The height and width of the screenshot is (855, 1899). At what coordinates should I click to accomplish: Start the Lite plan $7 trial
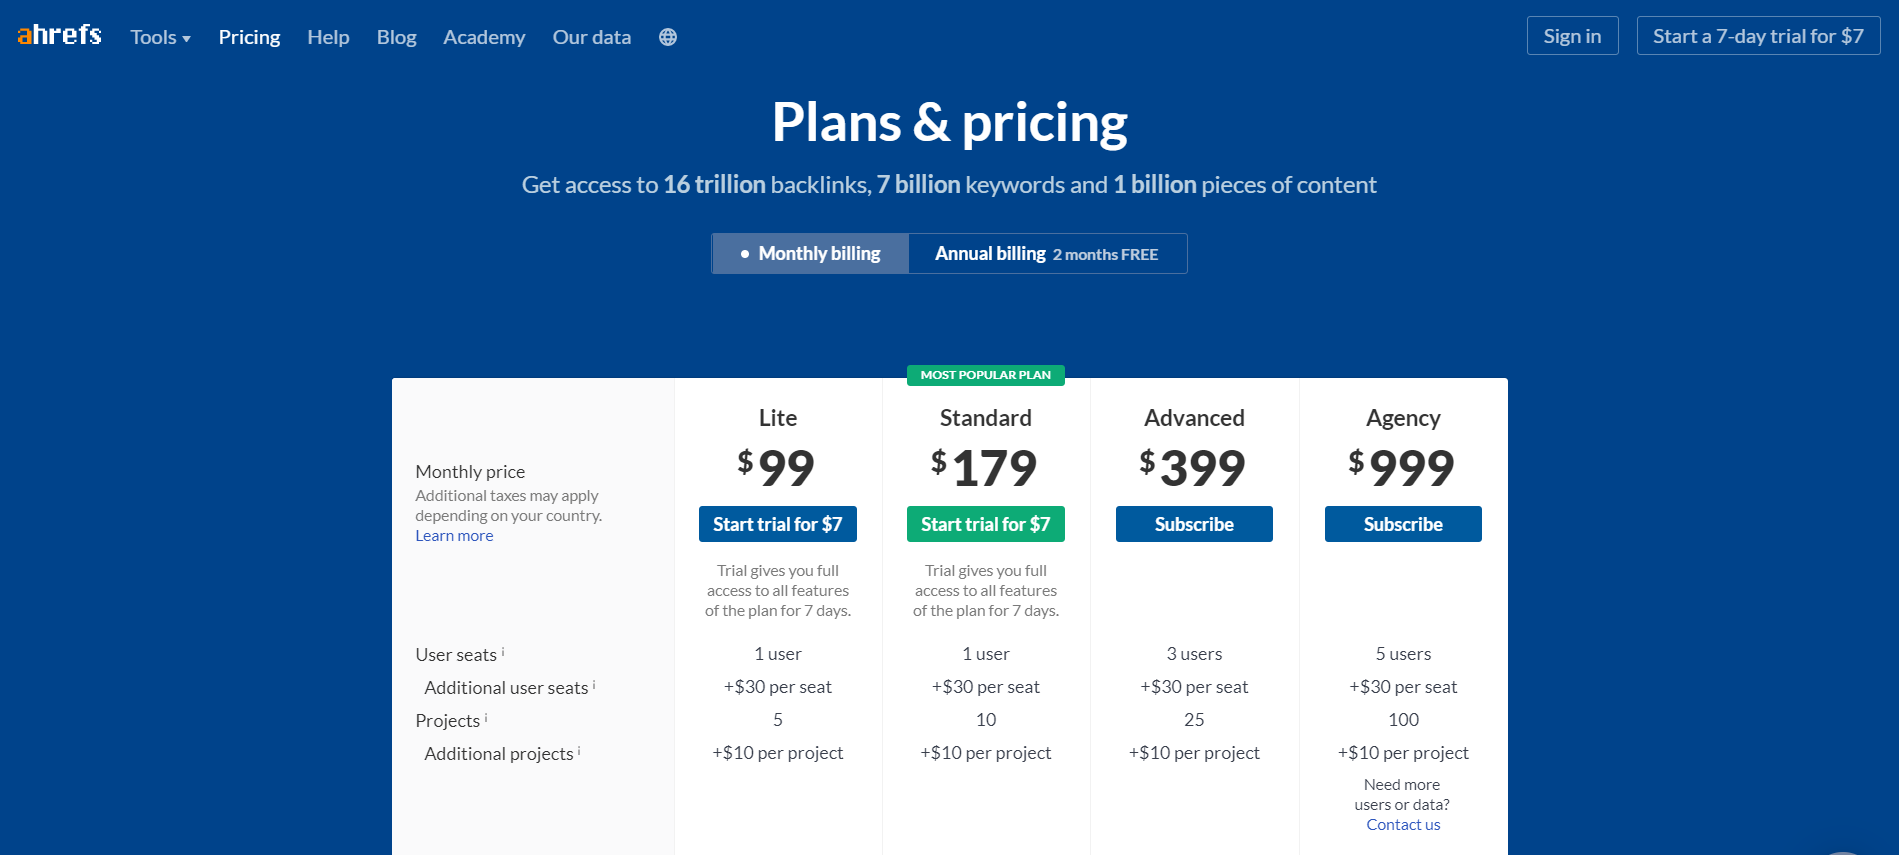[777, 524]
